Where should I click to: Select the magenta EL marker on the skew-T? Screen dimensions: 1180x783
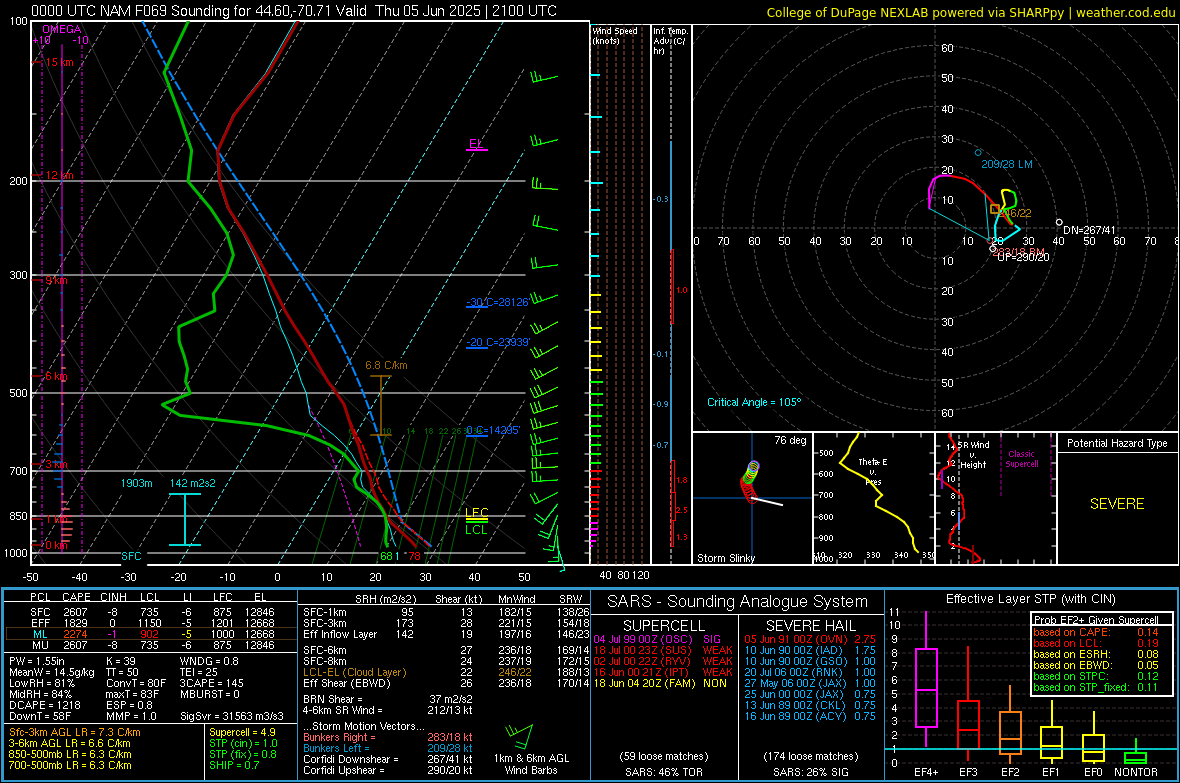coord(476,144)
